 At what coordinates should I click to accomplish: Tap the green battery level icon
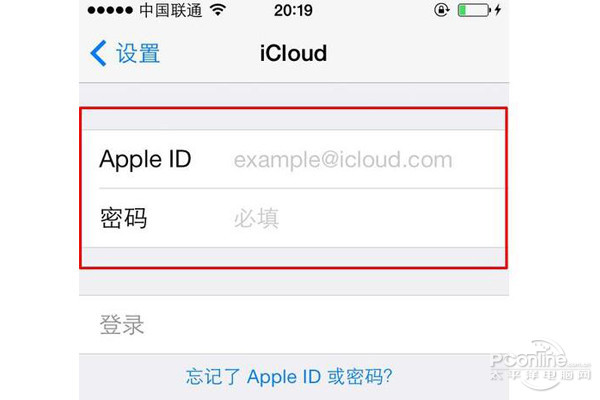pyautogui.click(x=474, y=10)
